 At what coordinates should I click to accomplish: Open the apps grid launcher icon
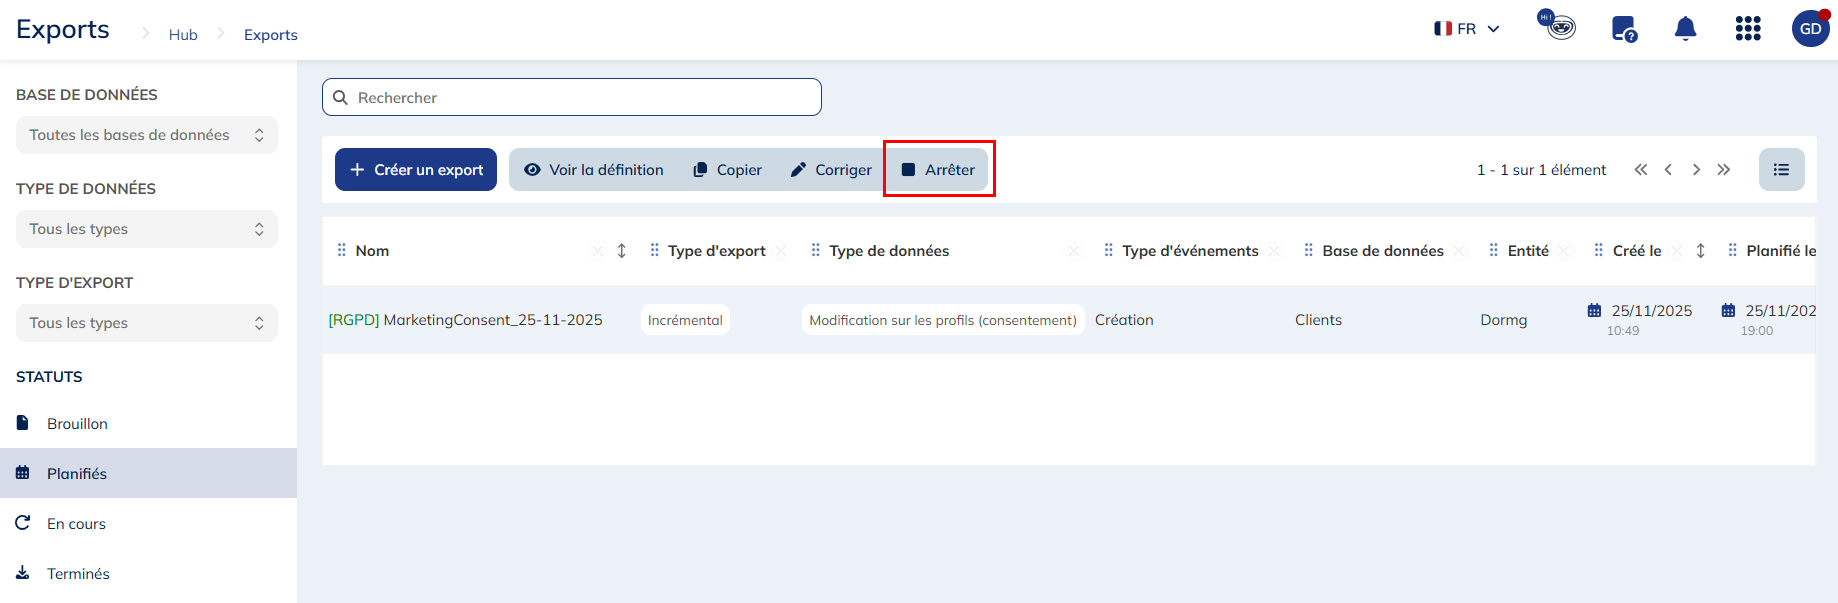point(1747,29)
